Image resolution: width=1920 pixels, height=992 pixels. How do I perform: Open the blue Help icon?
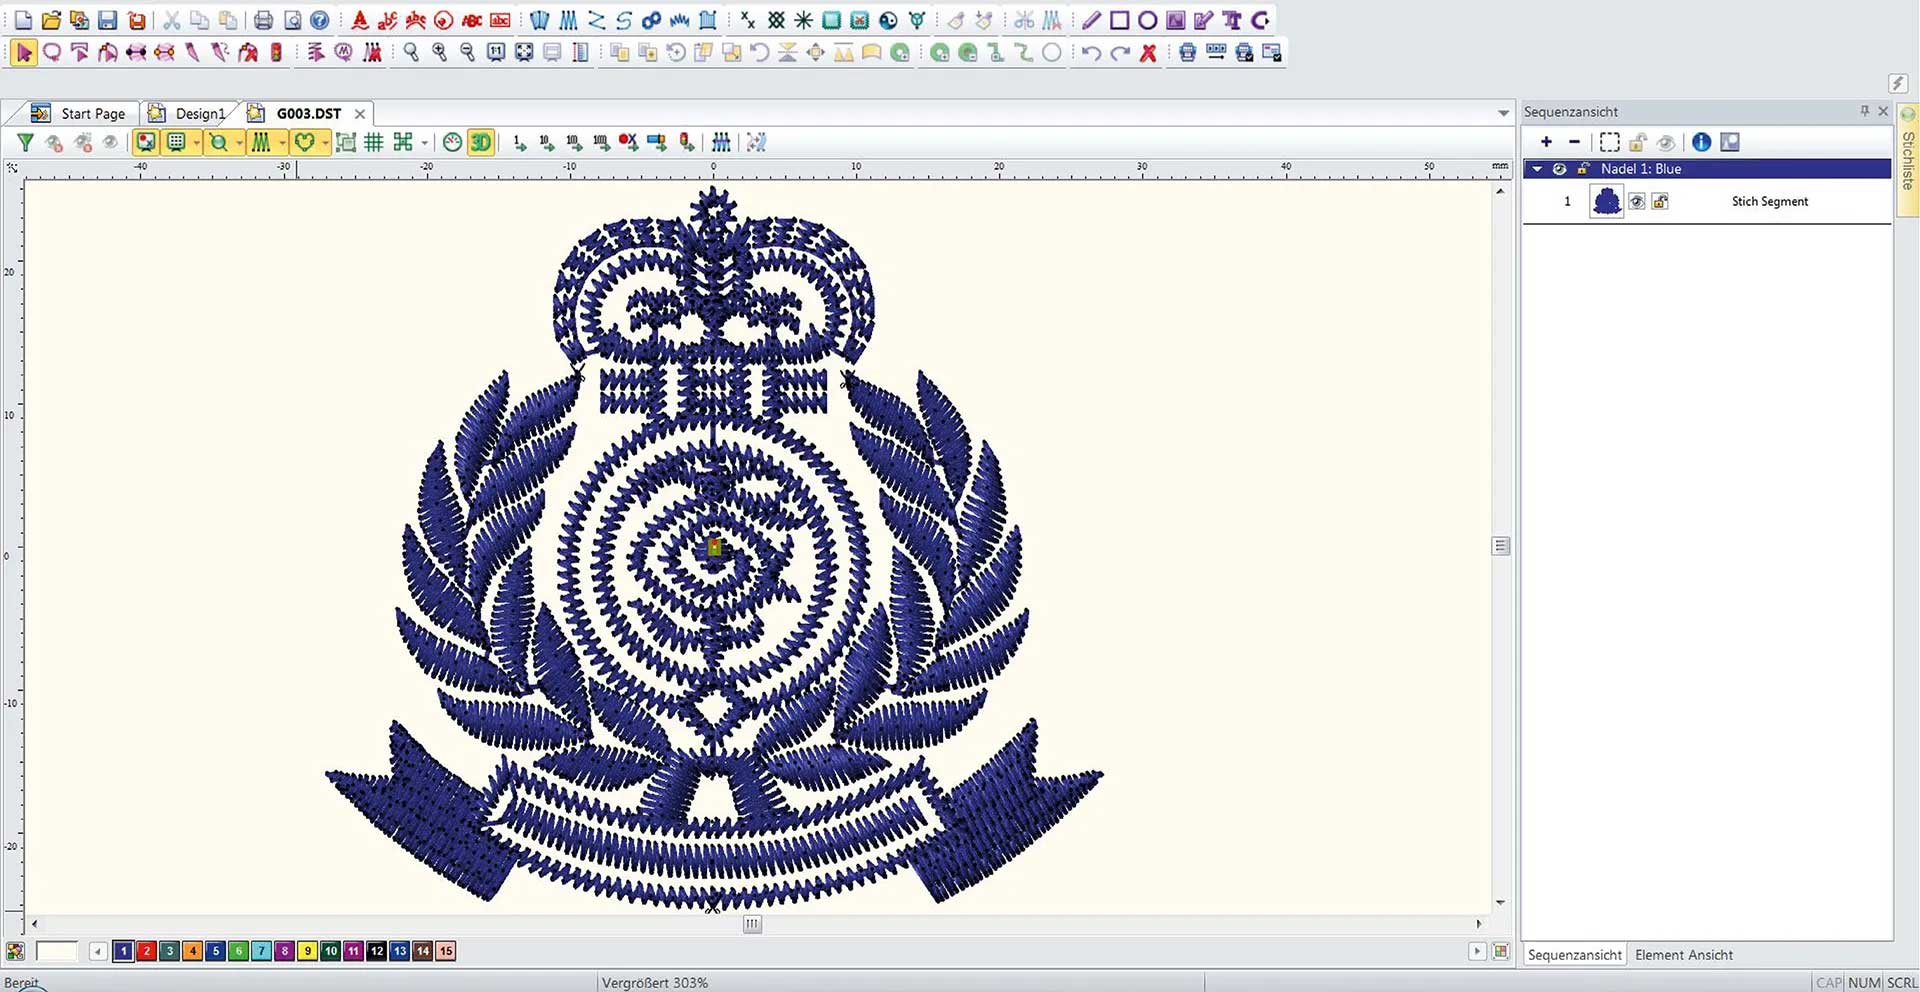(318, 20)
